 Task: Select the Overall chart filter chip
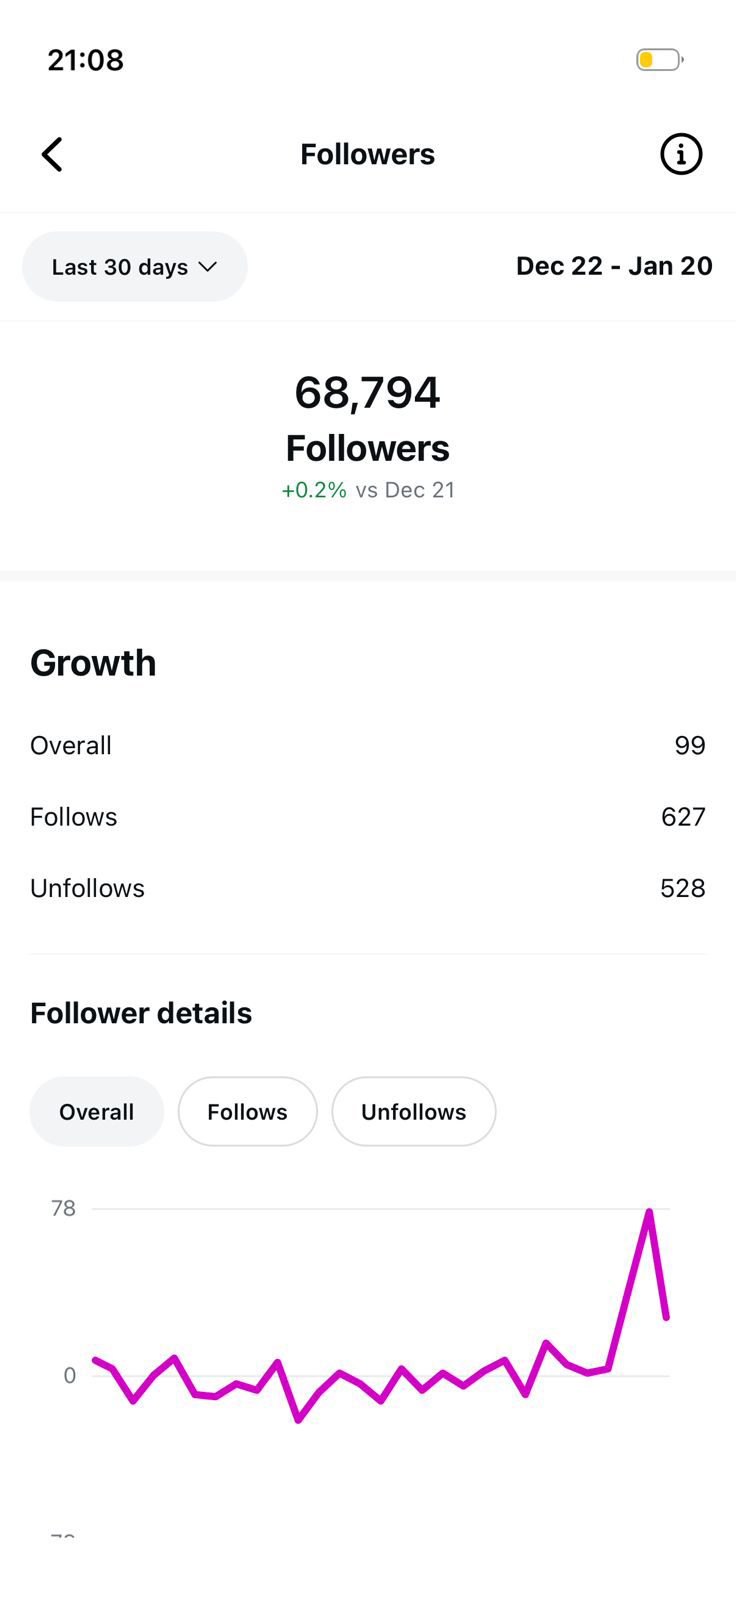96,1112
